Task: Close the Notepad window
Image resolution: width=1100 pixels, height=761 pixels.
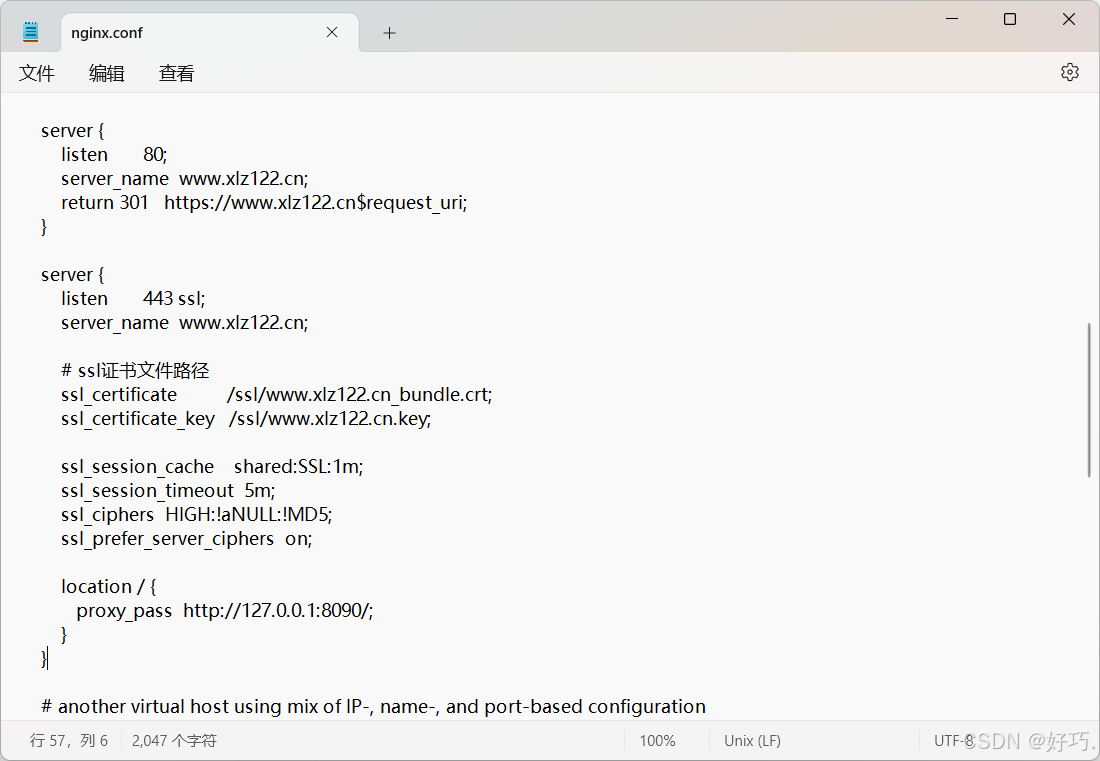Action: (1068, 19)
